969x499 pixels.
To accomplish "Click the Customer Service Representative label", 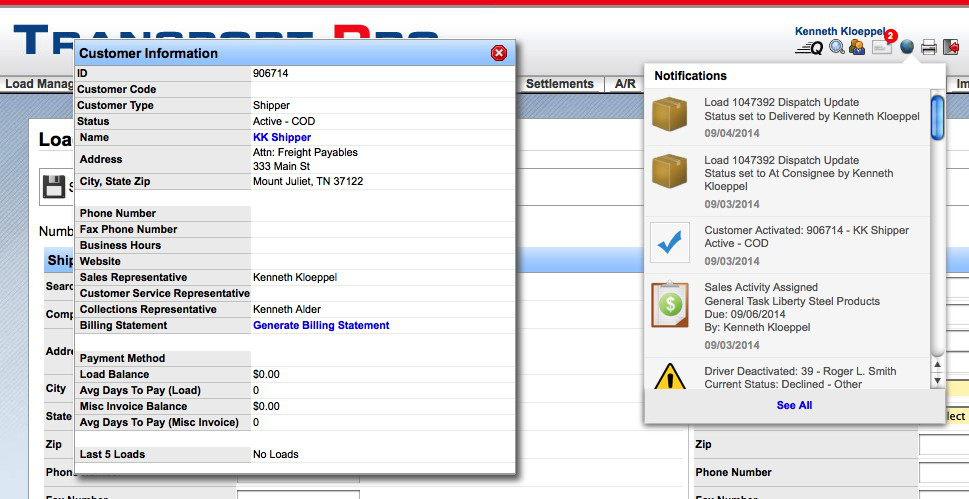I will click(164, 293).
